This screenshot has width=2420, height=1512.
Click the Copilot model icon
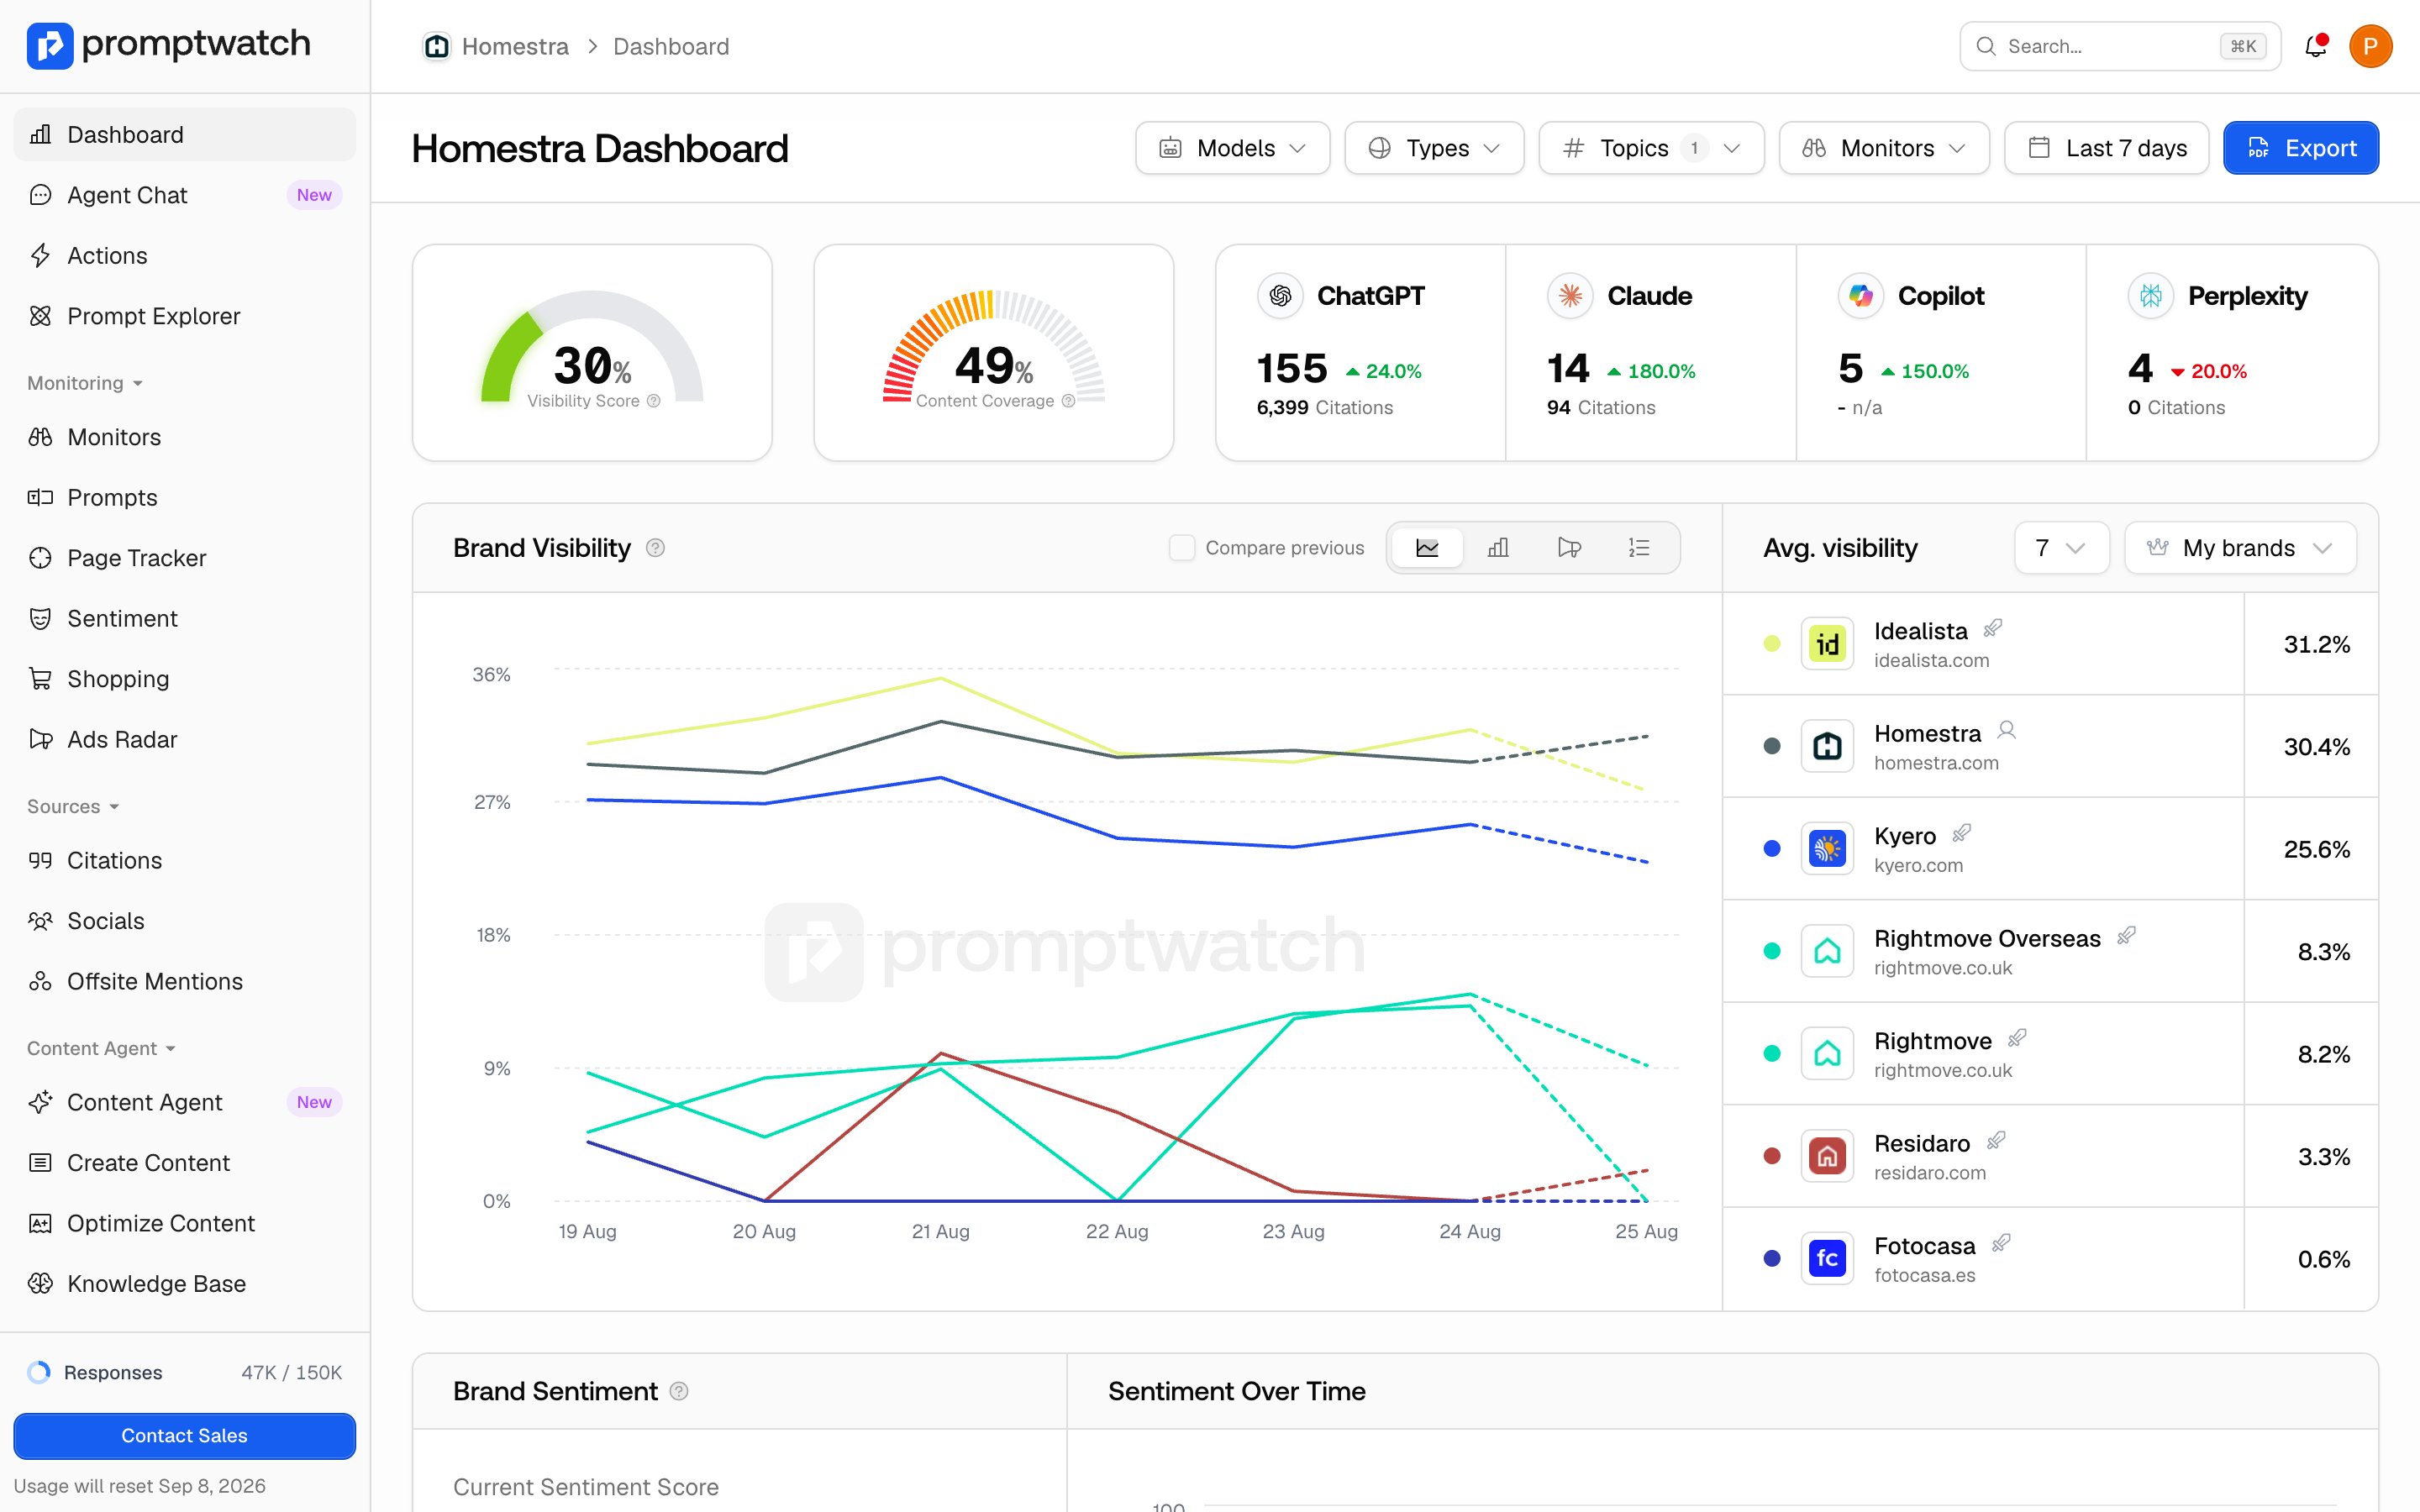(1861, 296)
